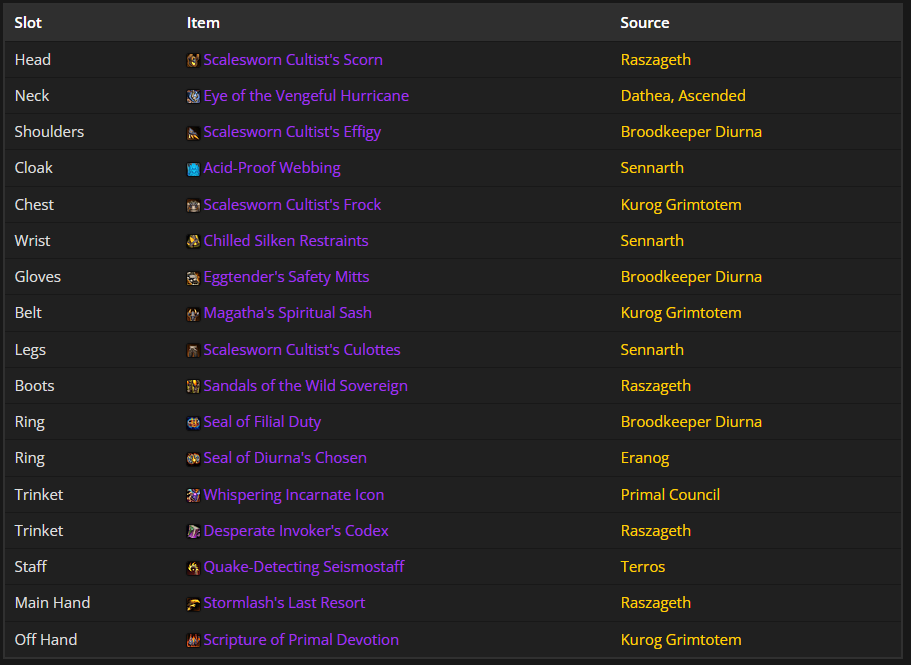This screenshot has height=665, width=911.
Task: Open the Scalesworn Cultist's Culottes link
Action: coord(301,350)
